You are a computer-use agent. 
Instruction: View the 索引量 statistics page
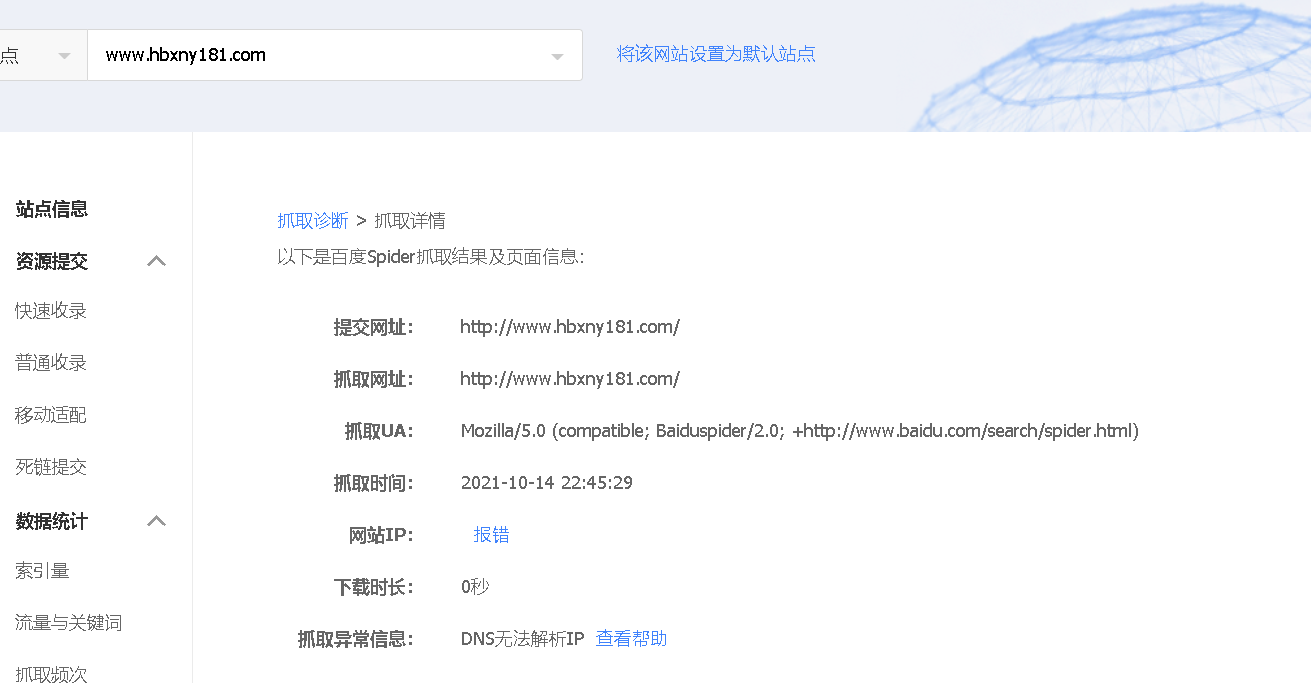click(x=41, y=570)
